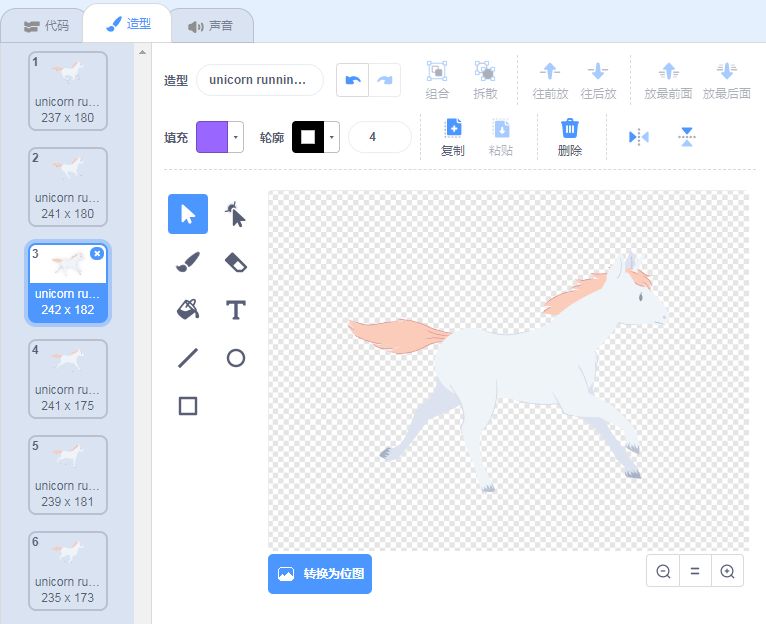Copy selection with 复制
Screen dimensions: 766x624
(453, 137)
